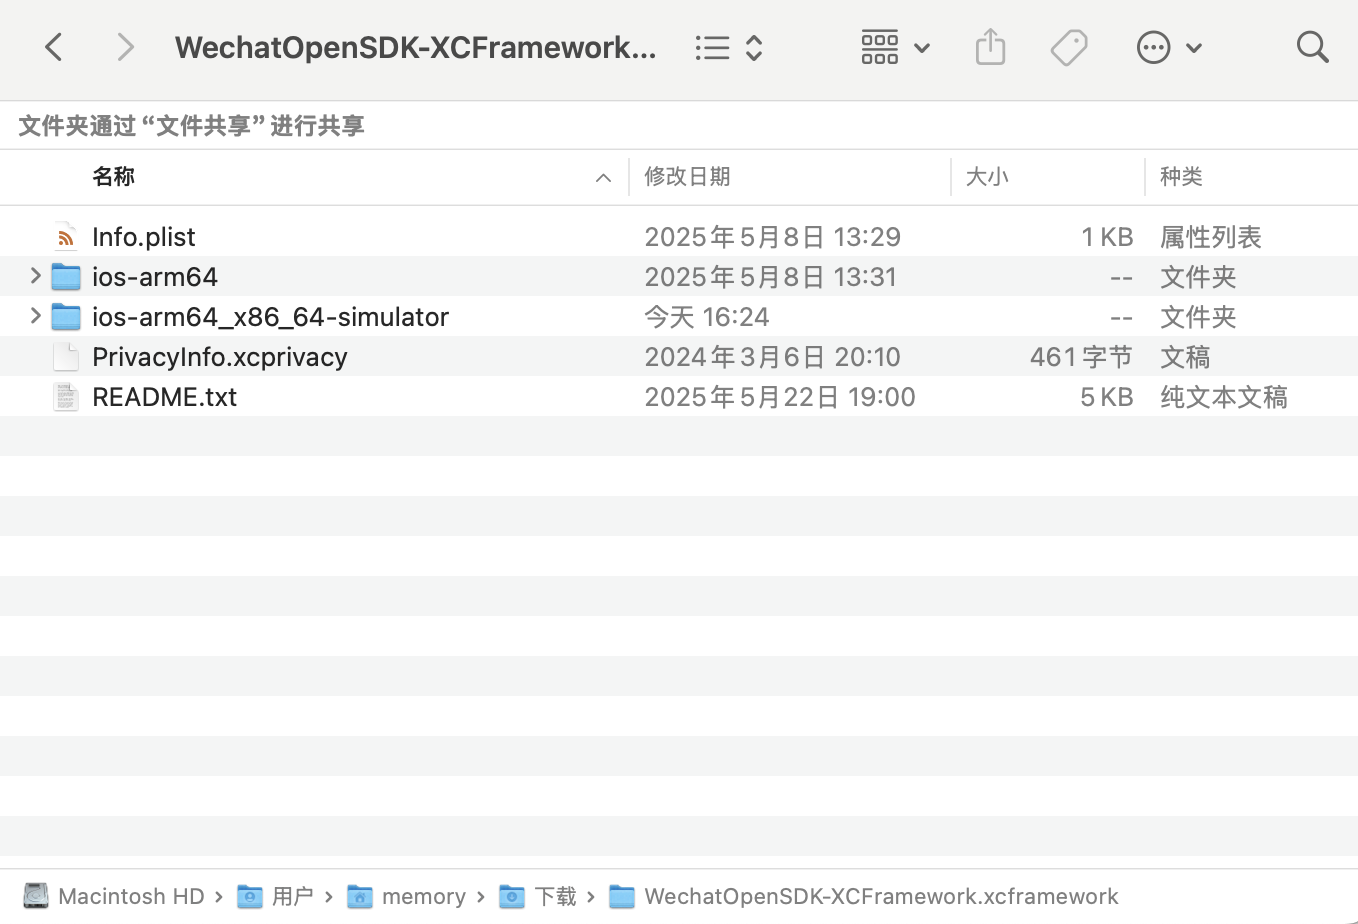The width and height of the screenshot is (1358, 924).
Task: Select the README.txt file icon
Action: [x=66, y=397]
